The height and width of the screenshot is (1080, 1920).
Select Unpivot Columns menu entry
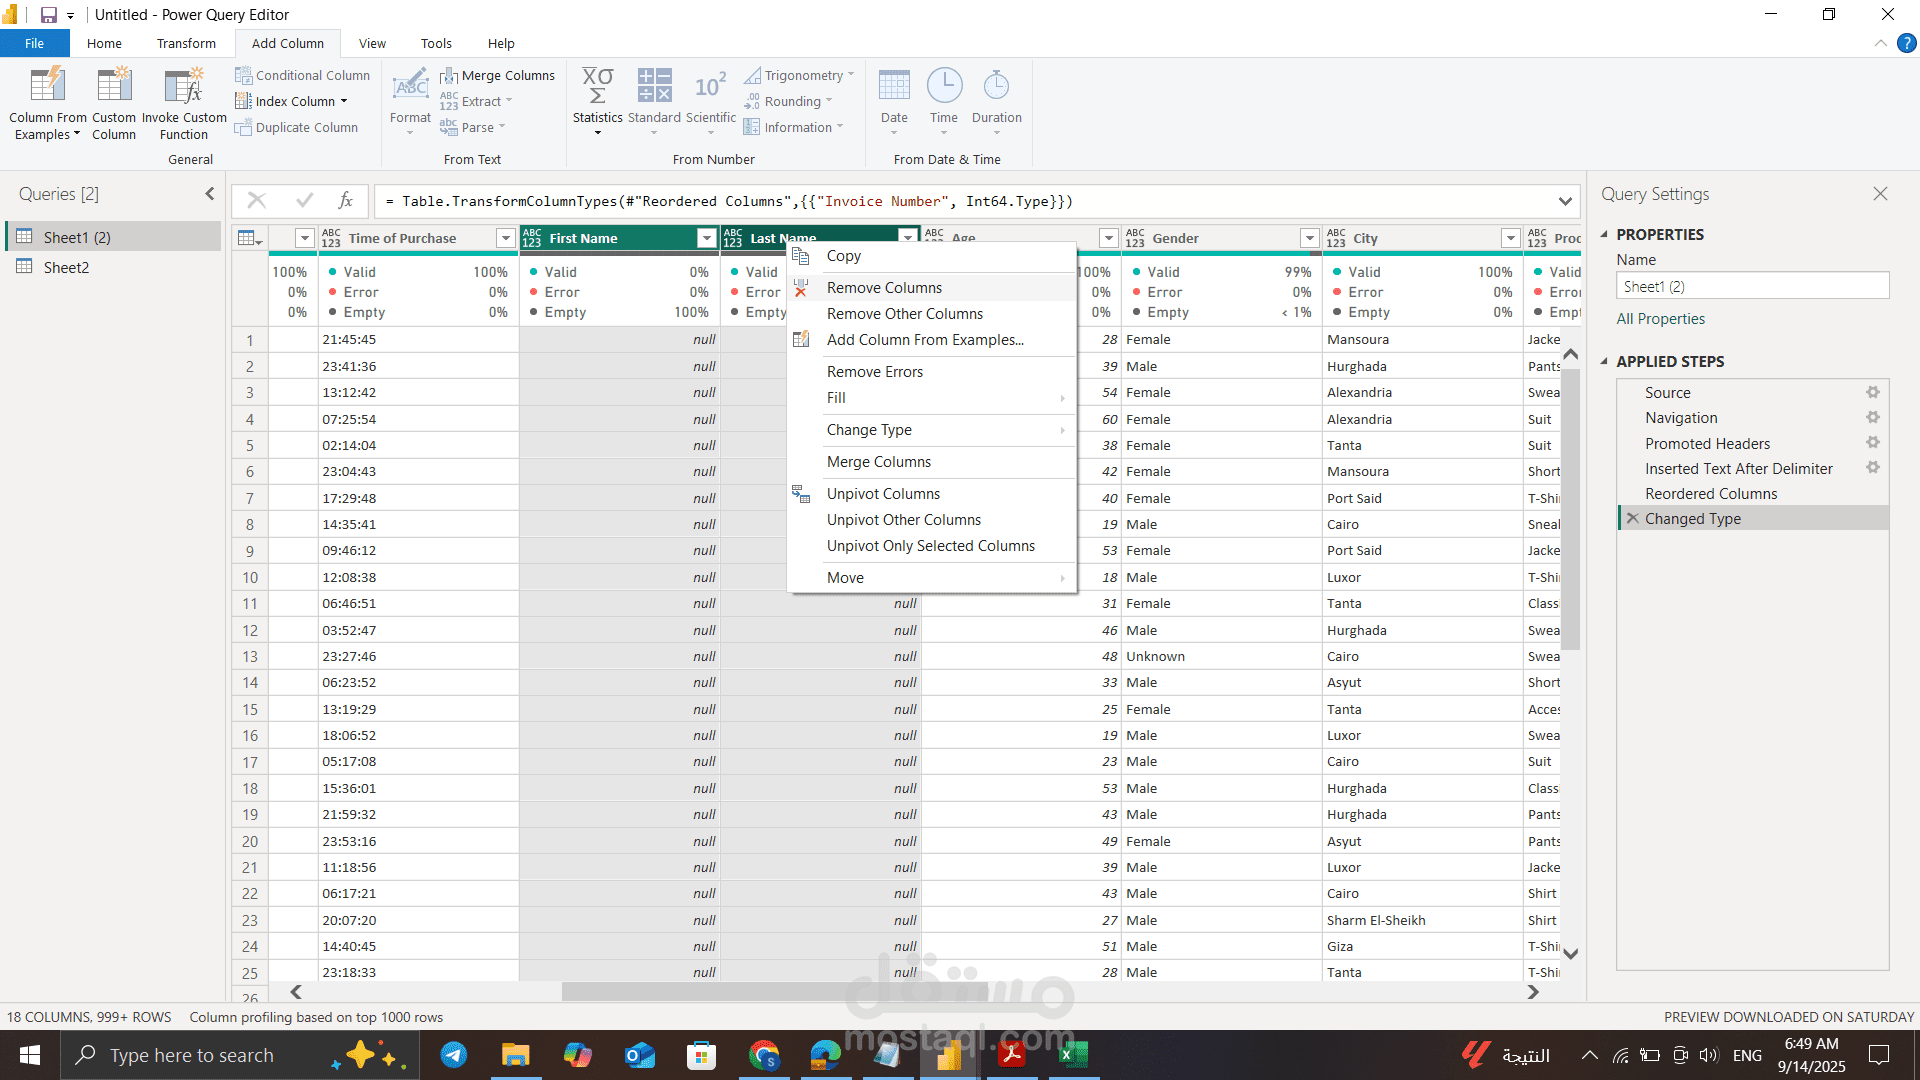click(x=882, y=494)
